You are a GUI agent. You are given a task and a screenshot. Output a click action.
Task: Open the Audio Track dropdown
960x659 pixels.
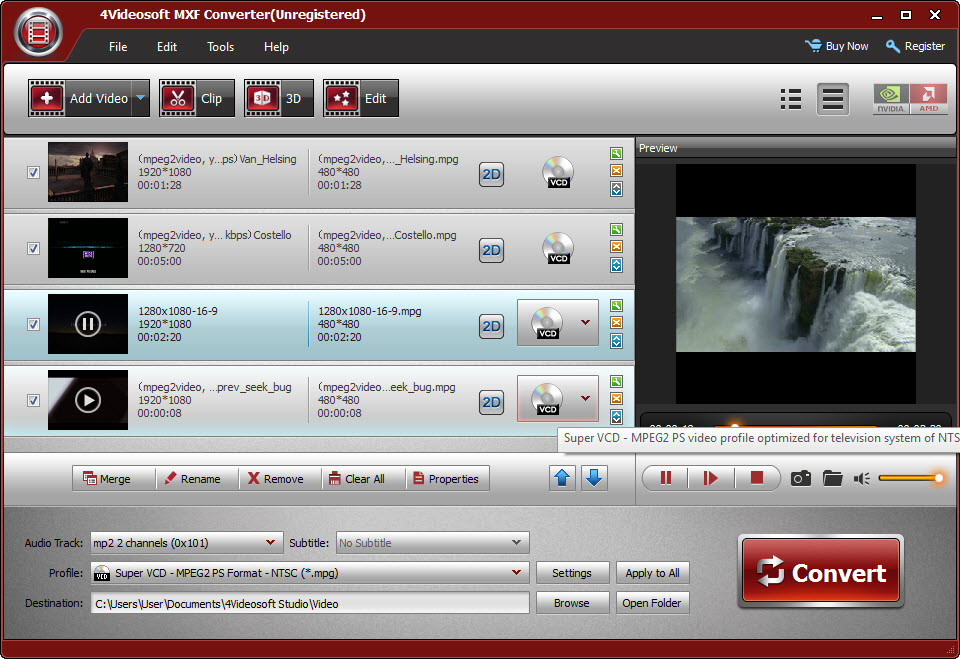[x=187, y=543]
